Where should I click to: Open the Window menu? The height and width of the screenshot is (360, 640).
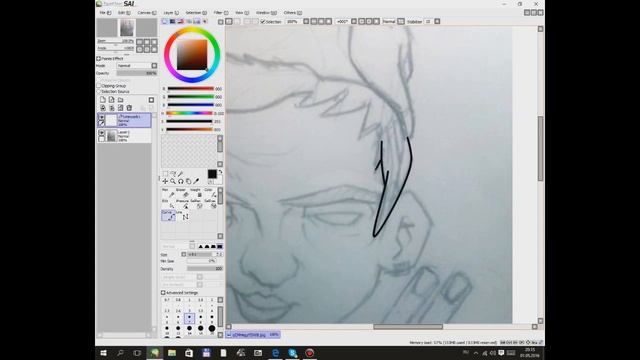pos(266,13)
